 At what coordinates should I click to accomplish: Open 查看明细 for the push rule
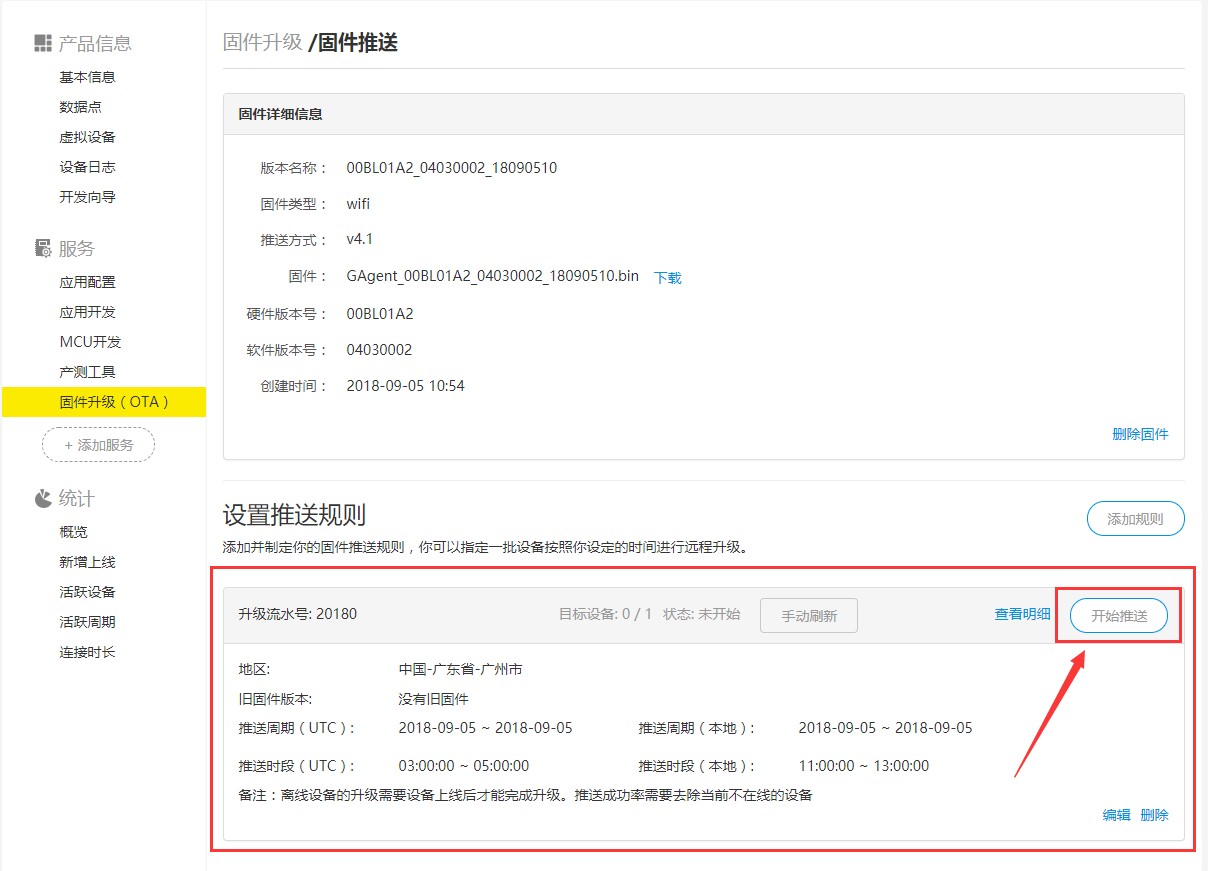point(1022,615)
